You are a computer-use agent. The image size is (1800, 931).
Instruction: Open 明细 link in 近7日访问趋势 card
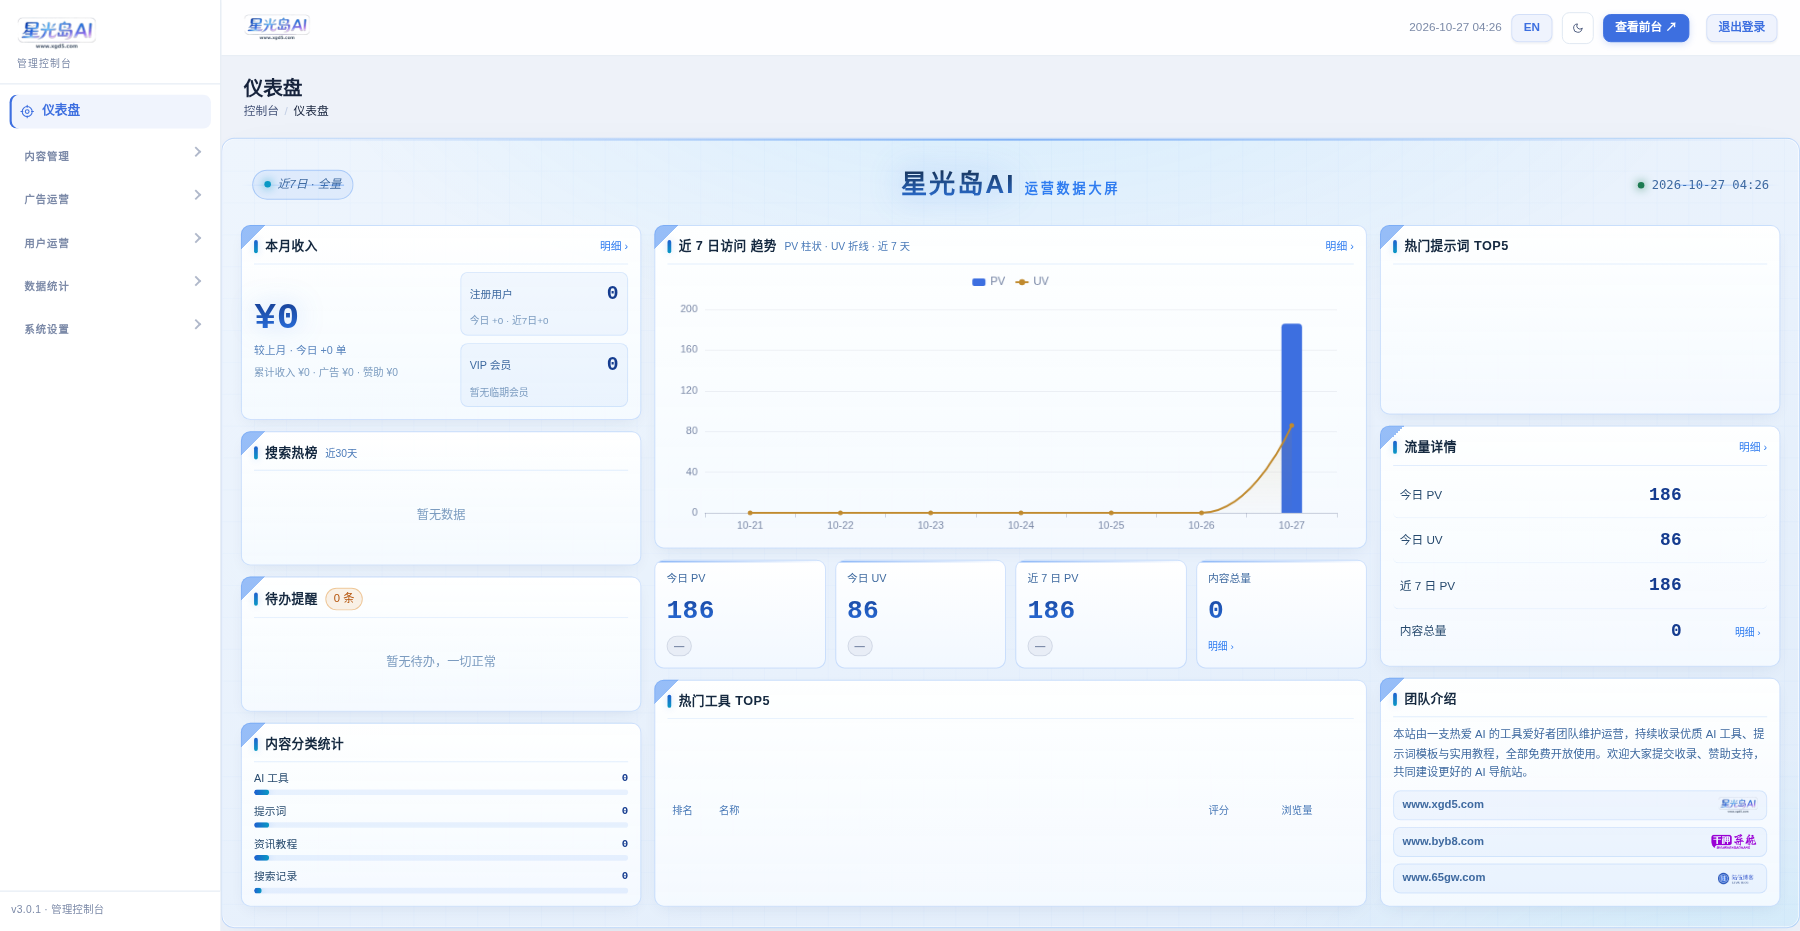coord(1339,246)
